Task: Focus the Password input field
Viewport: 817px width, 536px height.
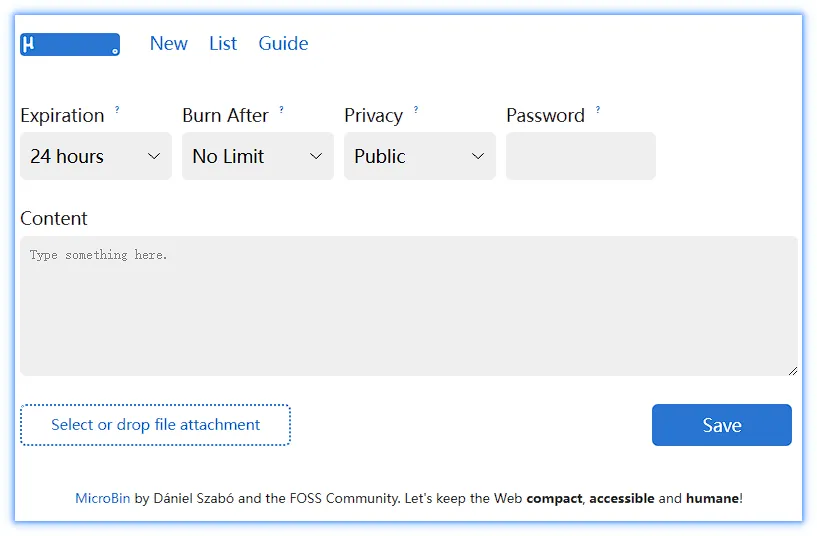Action: pos(581,156)
